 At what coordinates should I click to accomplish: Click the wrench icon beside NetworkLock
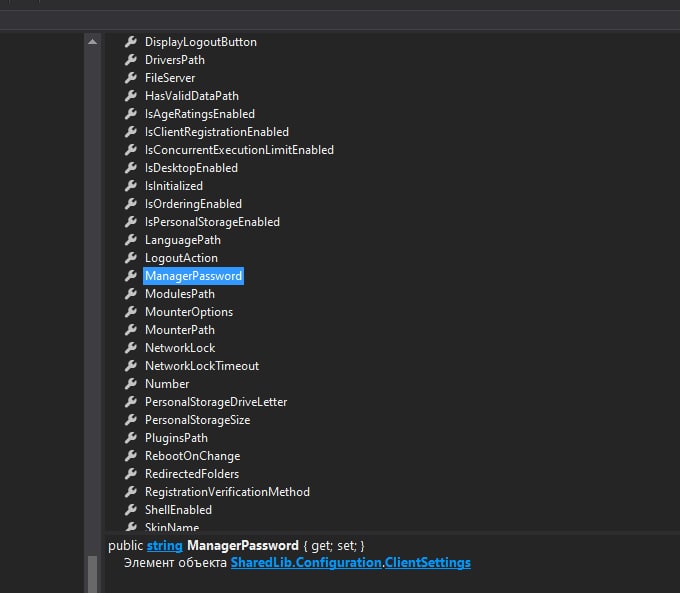tap(131, 348)
